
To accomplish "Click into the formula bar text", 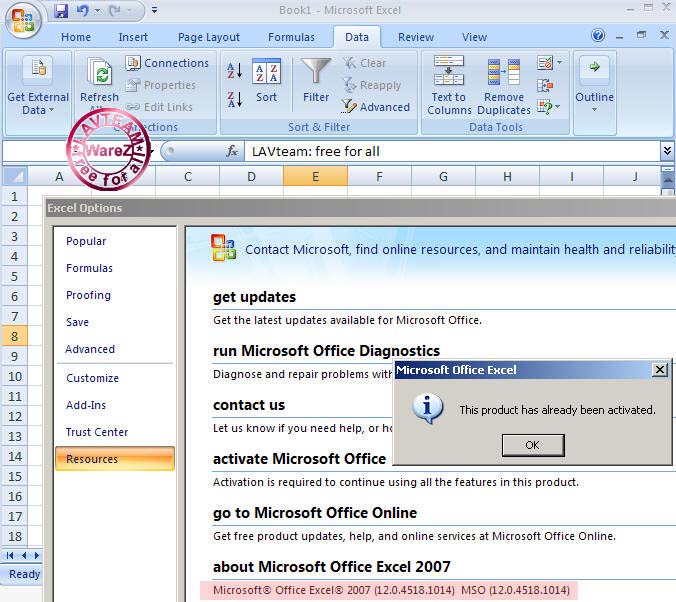I will (452, 151).
